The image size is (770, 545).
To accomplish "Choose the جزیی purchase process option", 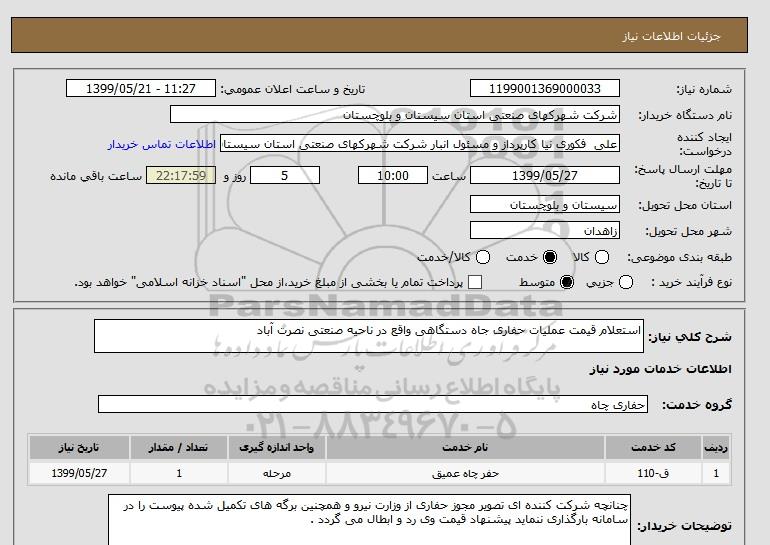I will pos(626,282).
